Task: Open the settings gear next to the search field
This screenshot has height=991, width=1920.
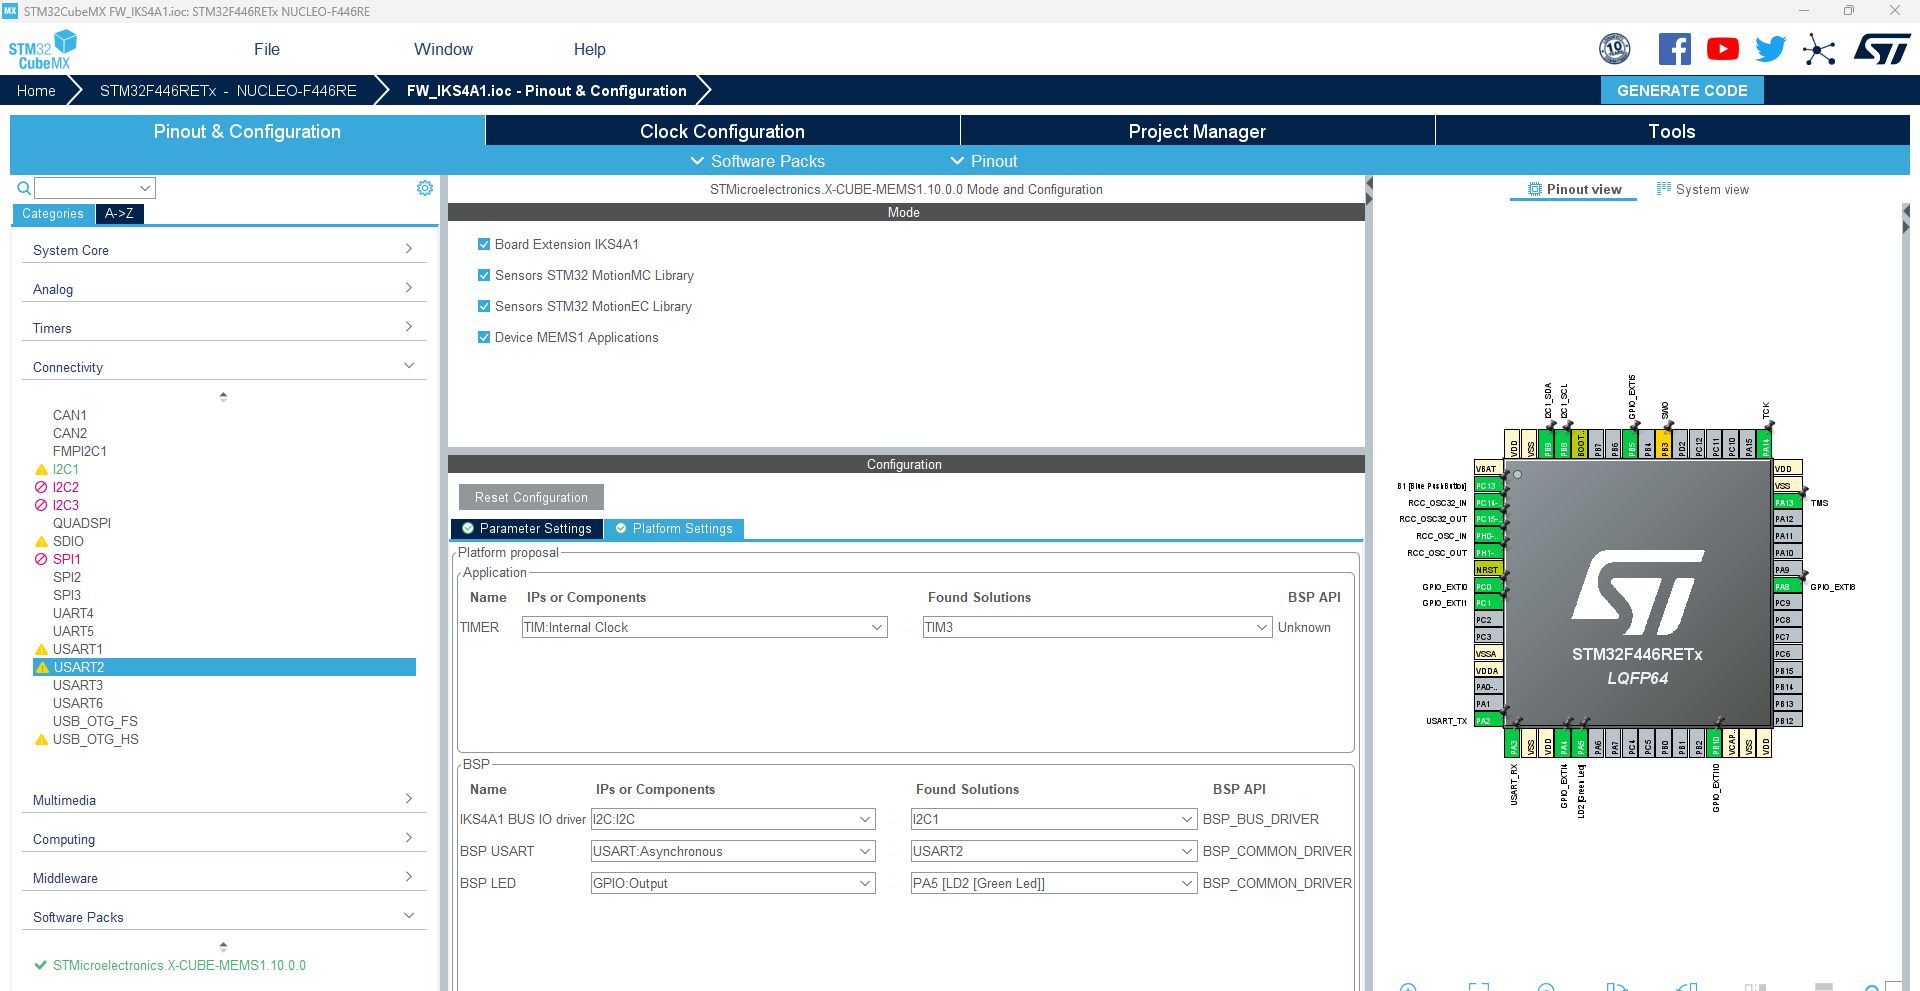Action: tap(425, 187)
